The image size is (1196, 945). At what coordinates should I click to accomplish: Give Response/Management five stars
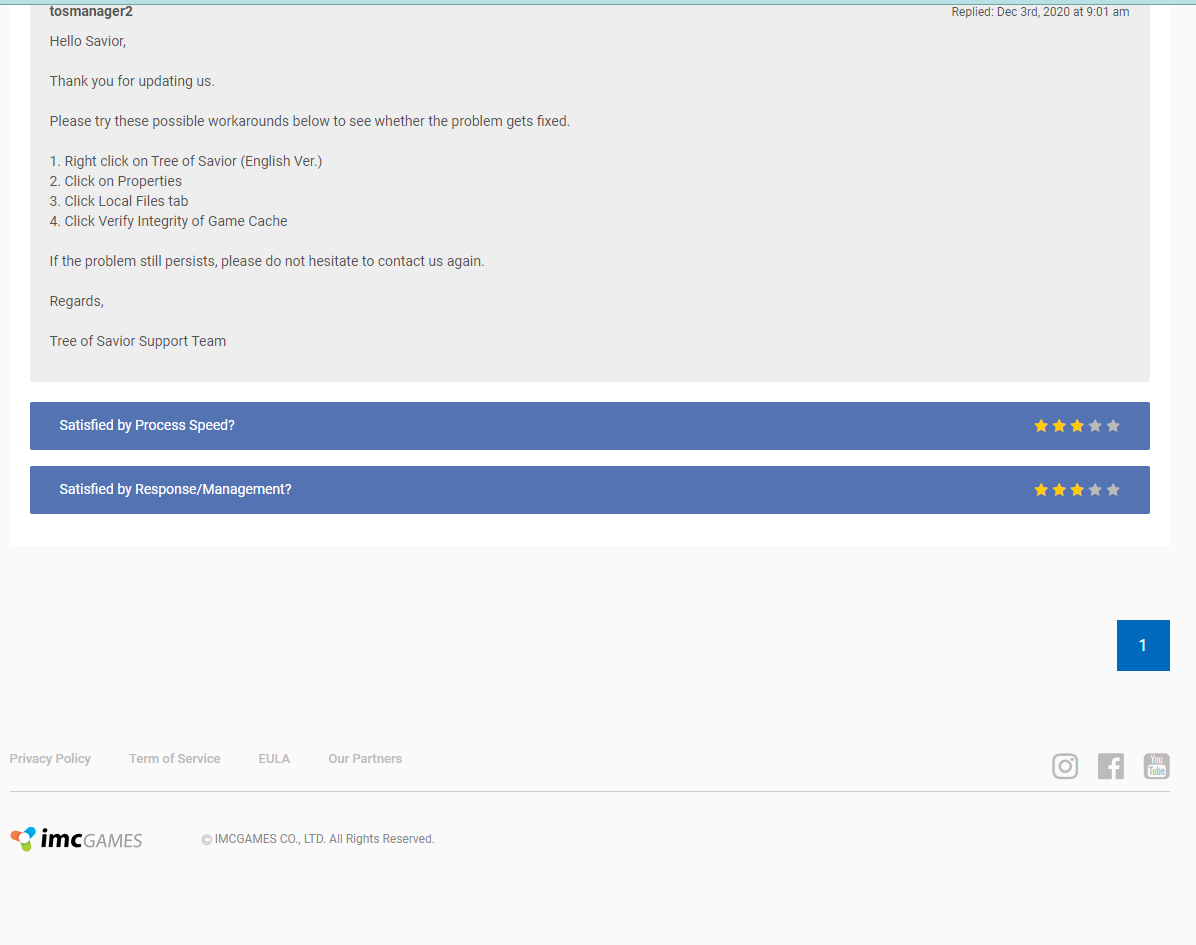pyautogui.click(x=1113, y=490)
